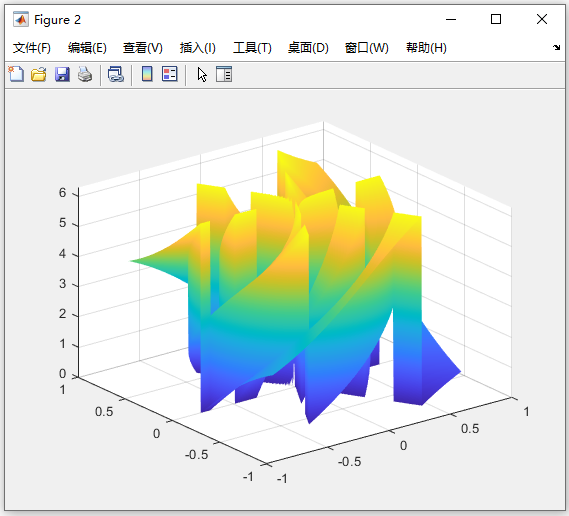The height and width of the screenshot is (516, 569).
Task: Click the dock figure arrow at menu bar end
Action: coord(556,47)
